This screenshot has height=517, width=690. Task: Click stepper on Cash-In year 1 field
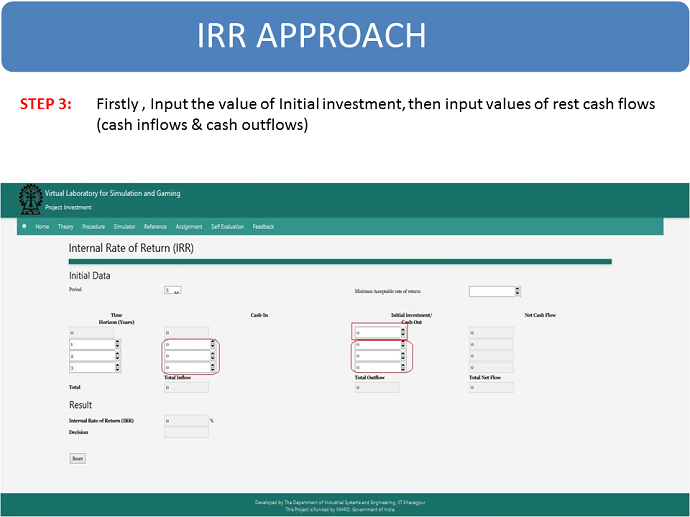pos(213,344)
